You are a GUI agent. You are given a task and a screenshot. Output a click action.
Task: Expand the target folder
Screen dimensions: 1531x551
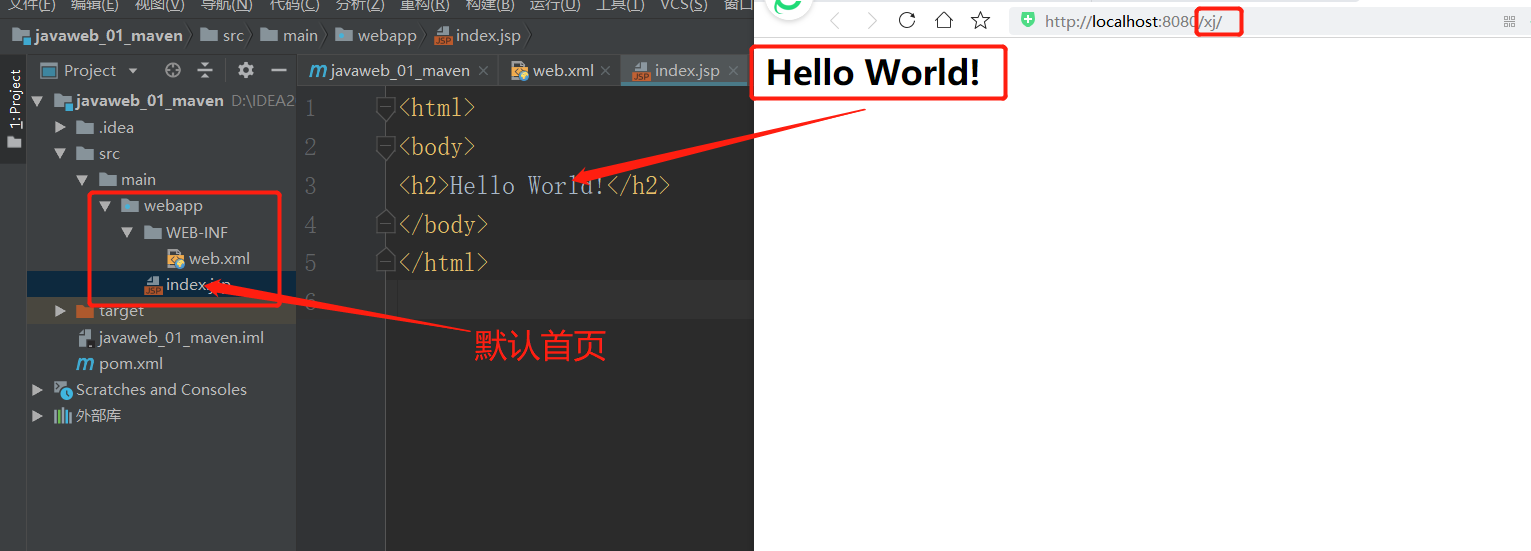coord(60,311)
